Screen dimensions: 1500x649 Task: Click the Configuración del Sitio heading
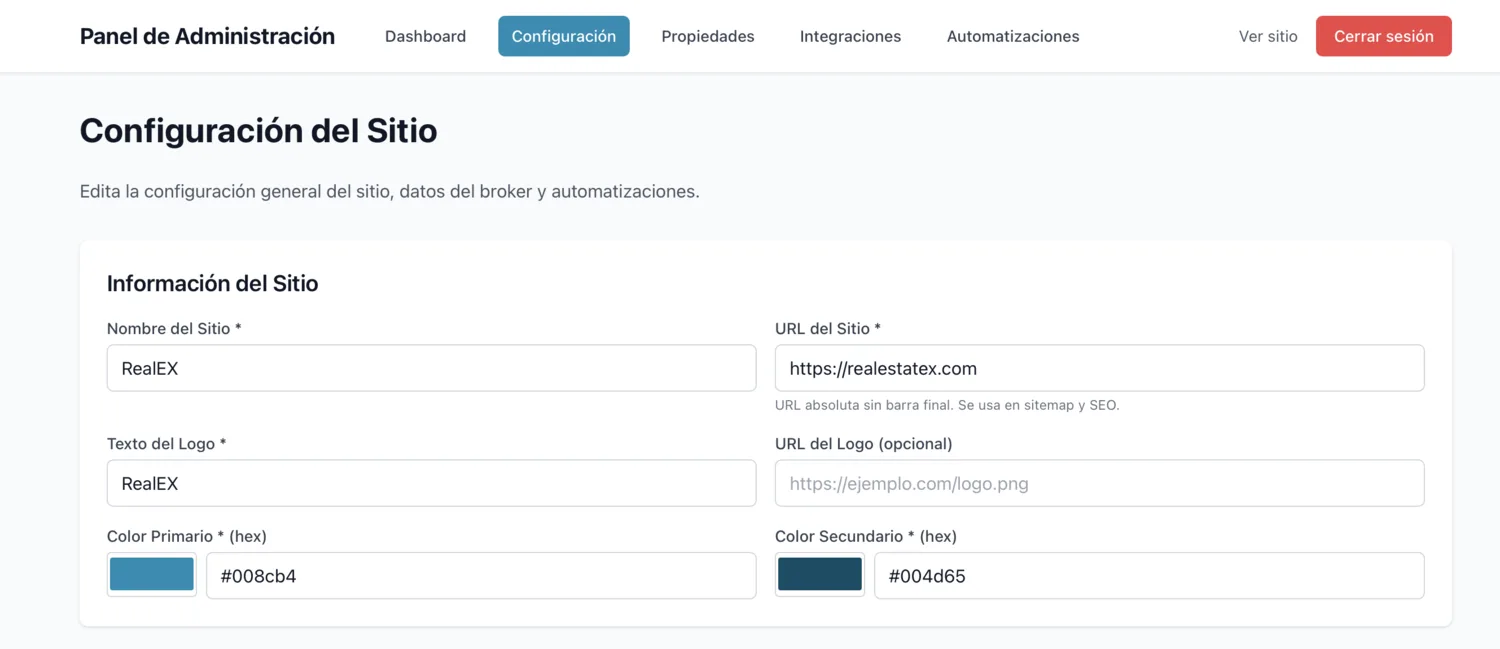tap(258, 131)
